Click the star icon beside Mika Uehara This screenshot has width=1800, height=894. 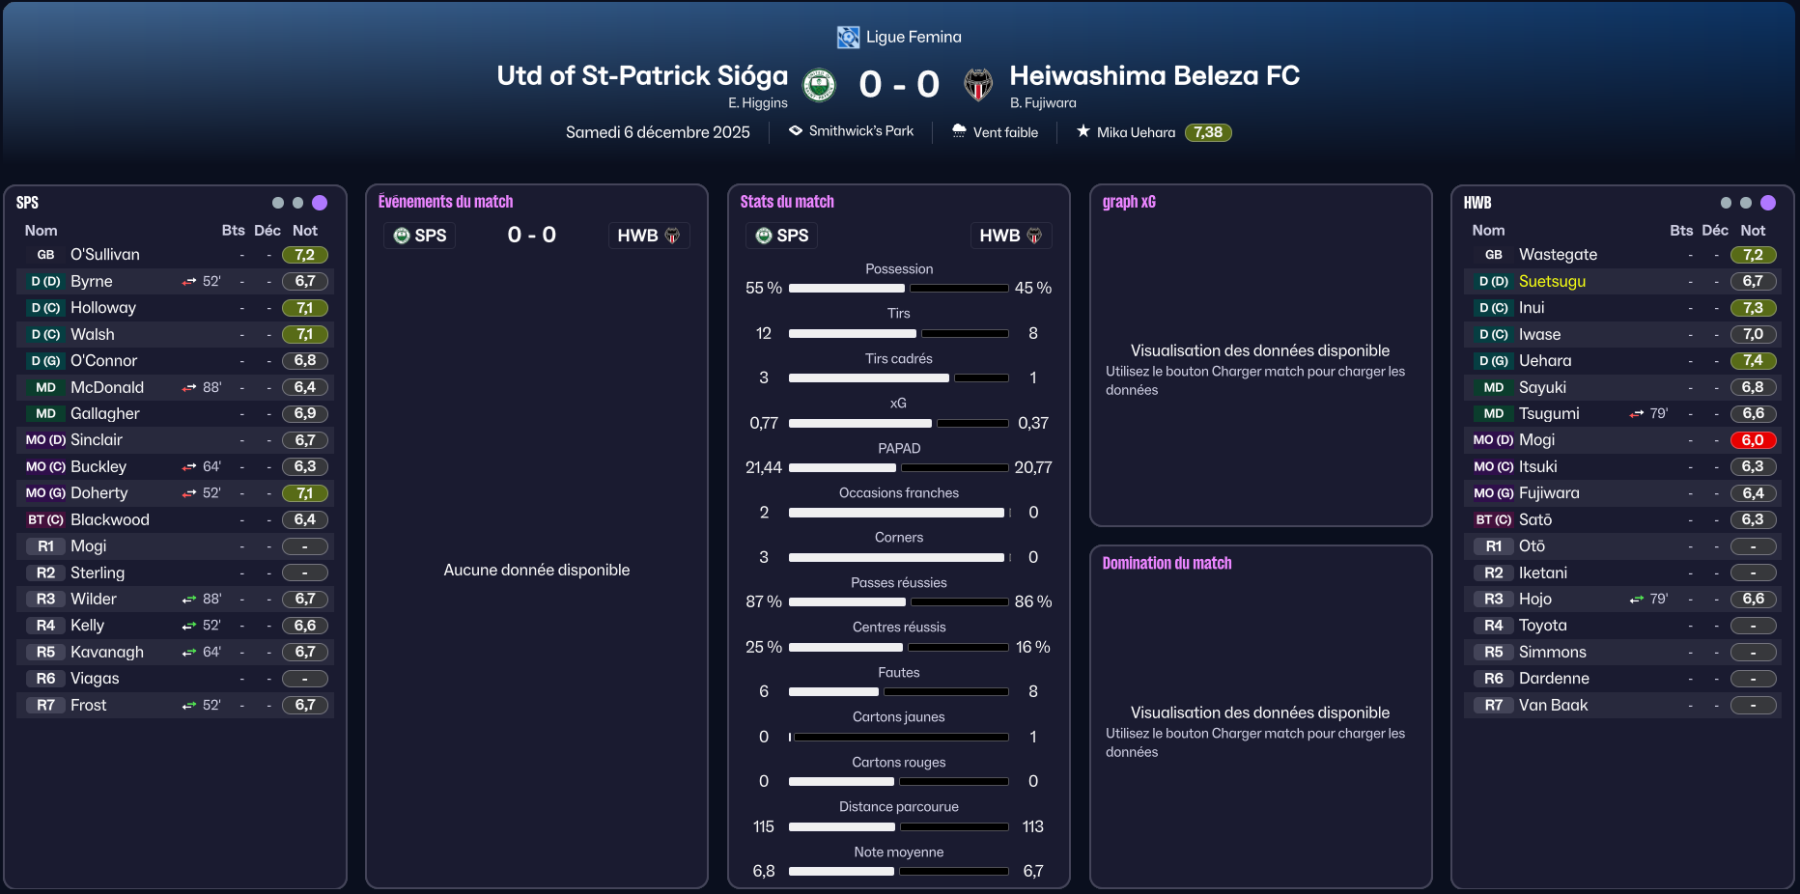(x=1083, y=131)
